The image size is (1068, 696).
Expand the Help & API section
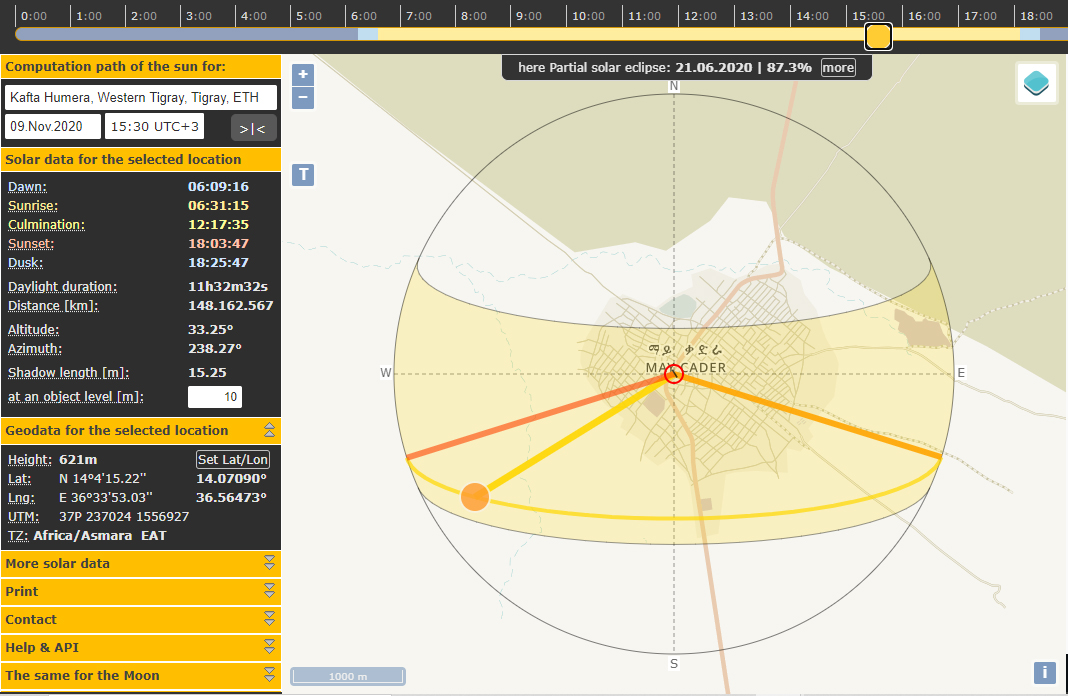coord(269,647)
